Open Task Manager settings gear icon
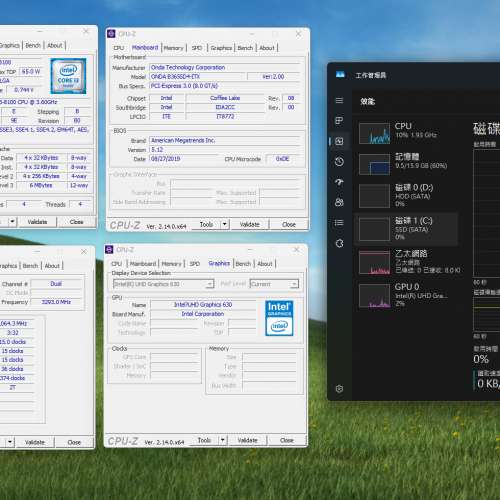The width and height of the screenshot is (500, 500). tap(339, 389)
